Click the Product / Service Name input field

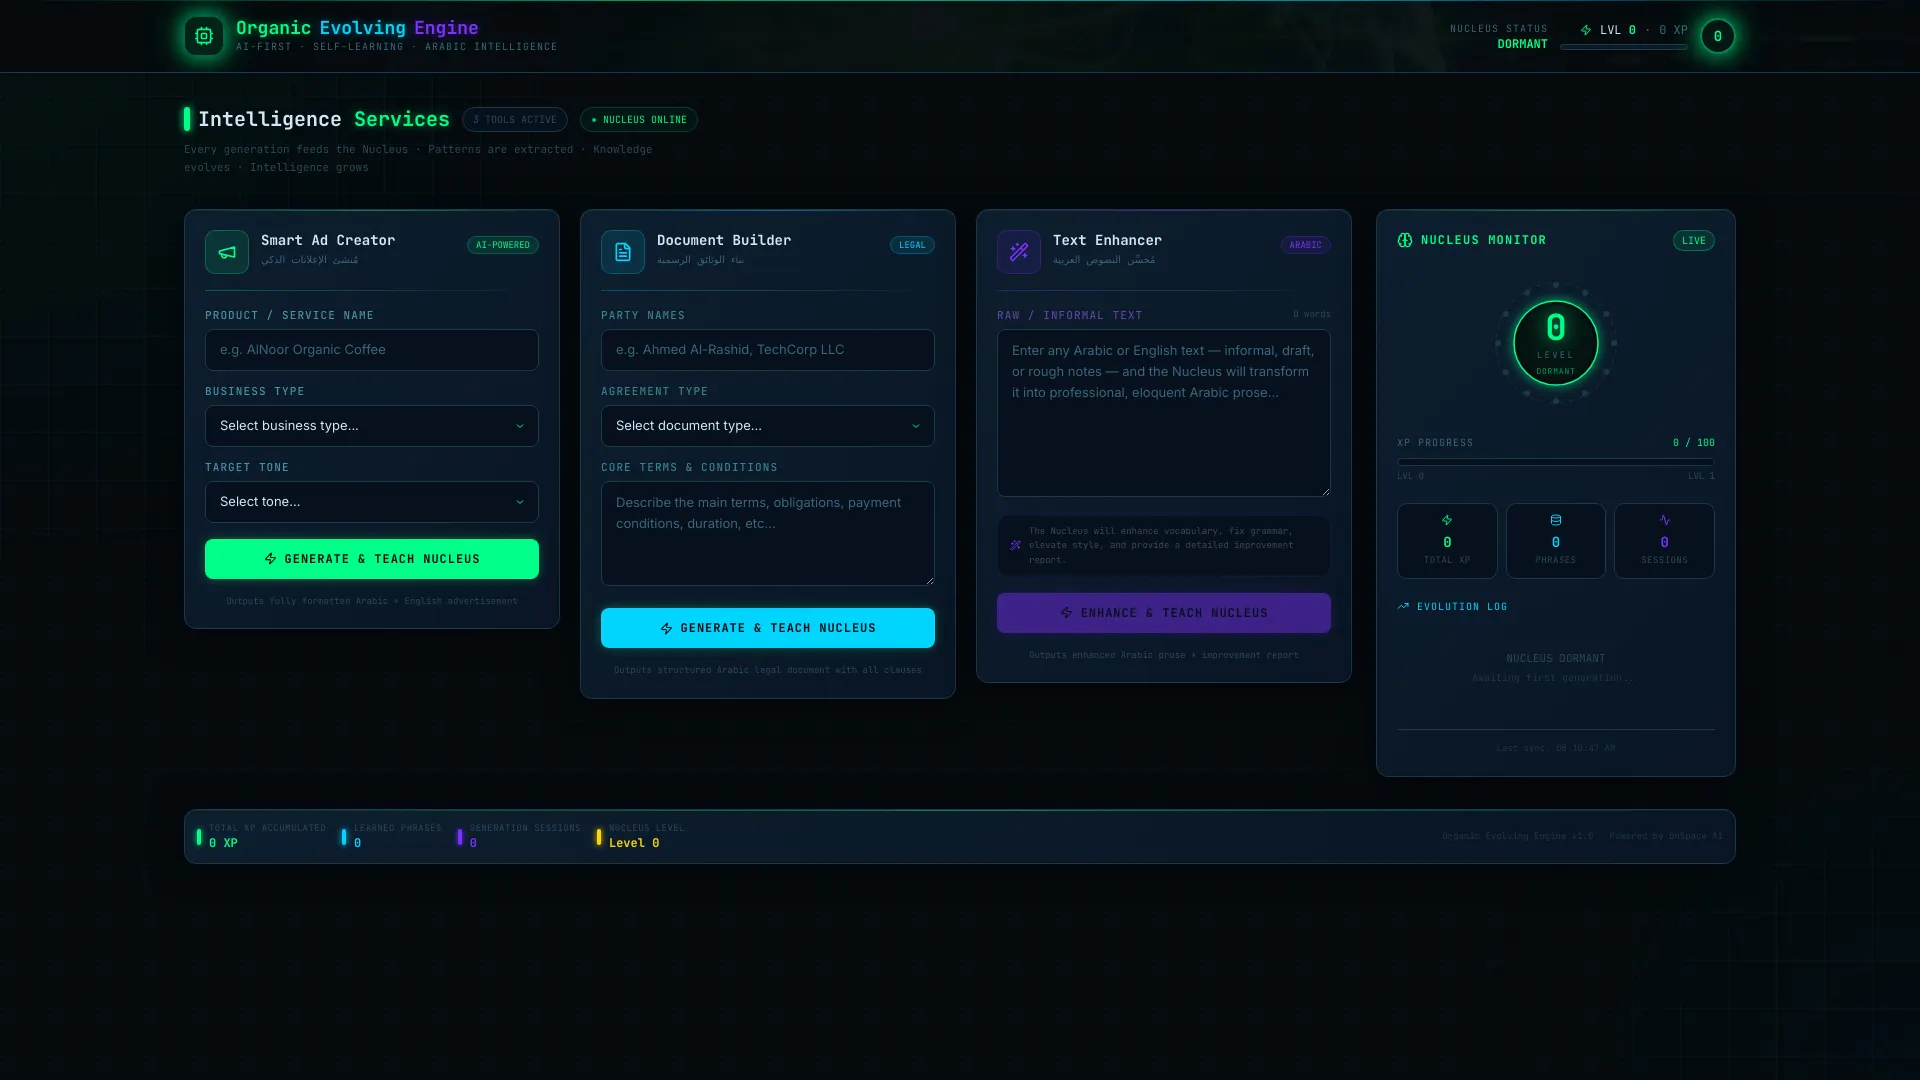point(372,350)
